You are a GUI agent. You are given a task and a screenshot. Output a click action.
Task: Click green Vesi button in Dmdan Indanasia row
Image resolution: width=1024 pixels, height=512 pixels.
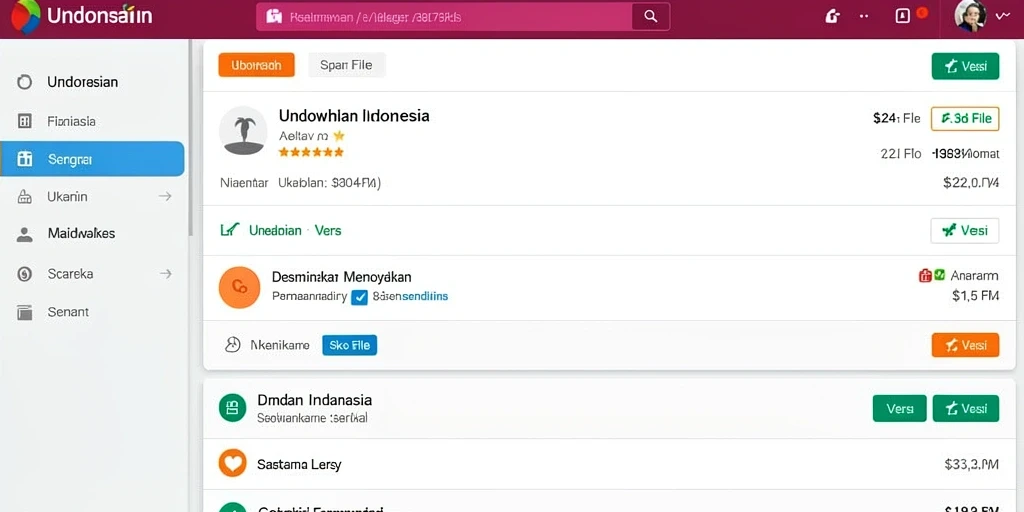[966, 408]
